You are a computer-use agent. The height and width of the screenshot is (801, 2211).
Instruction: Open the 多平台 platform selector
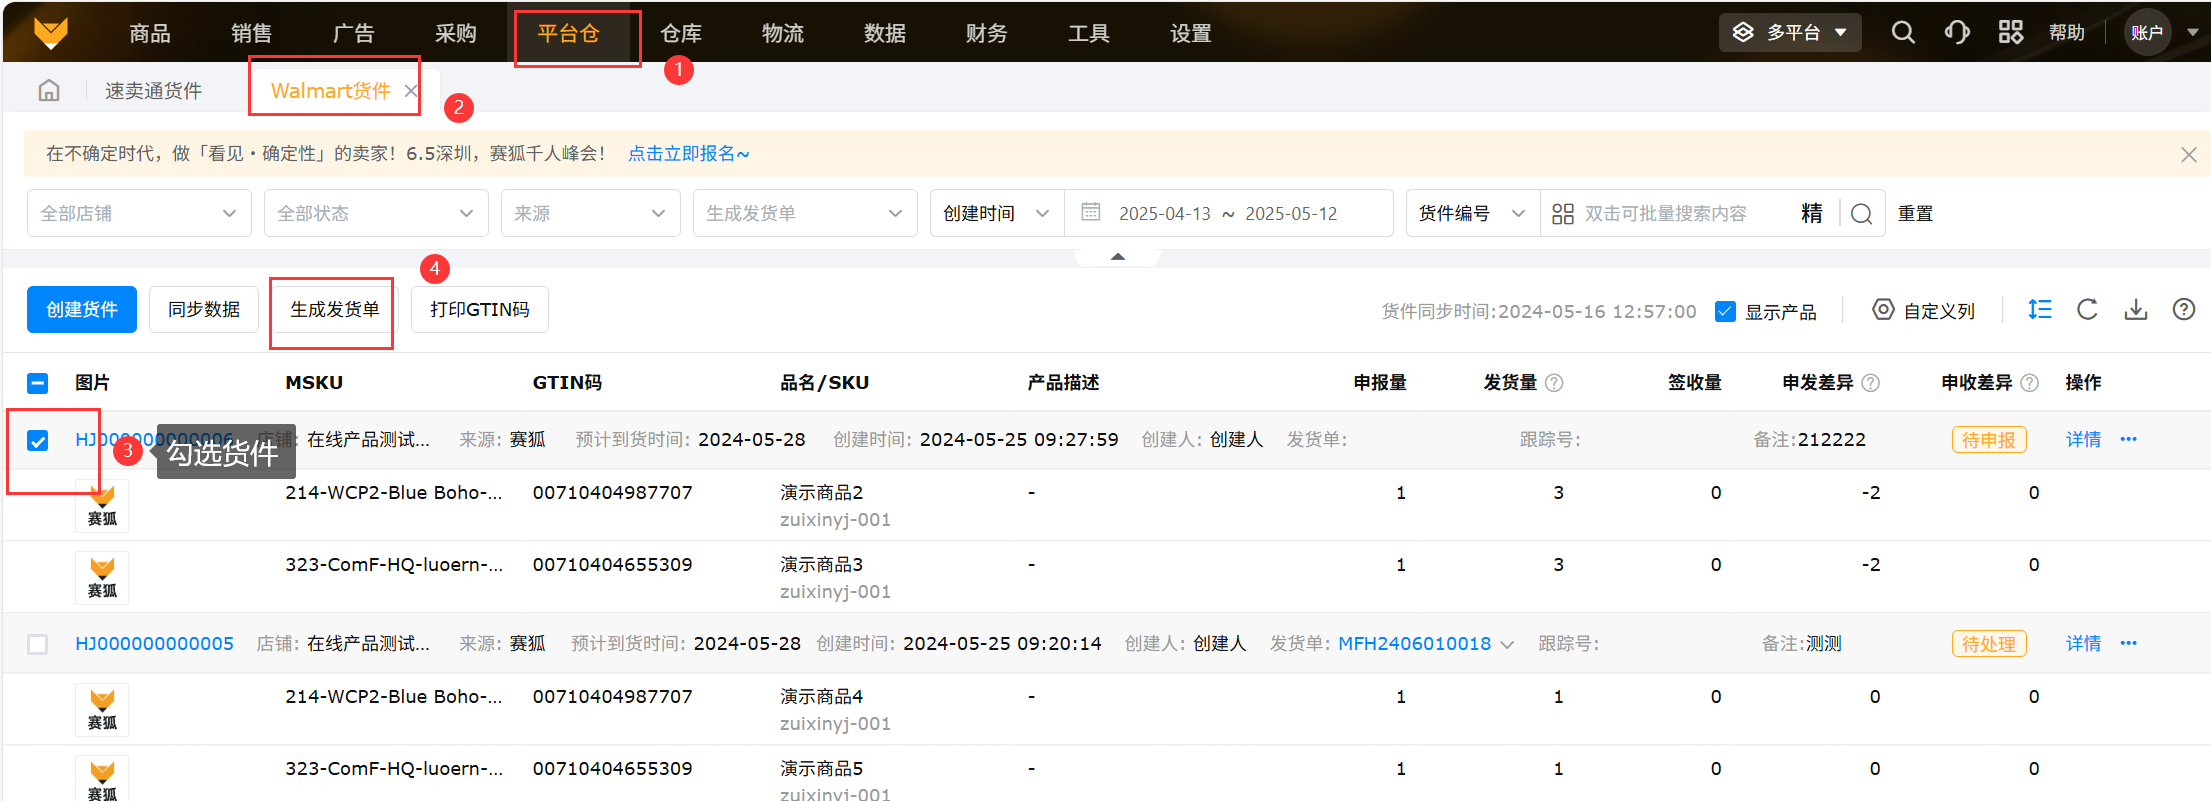(1790, 33)
